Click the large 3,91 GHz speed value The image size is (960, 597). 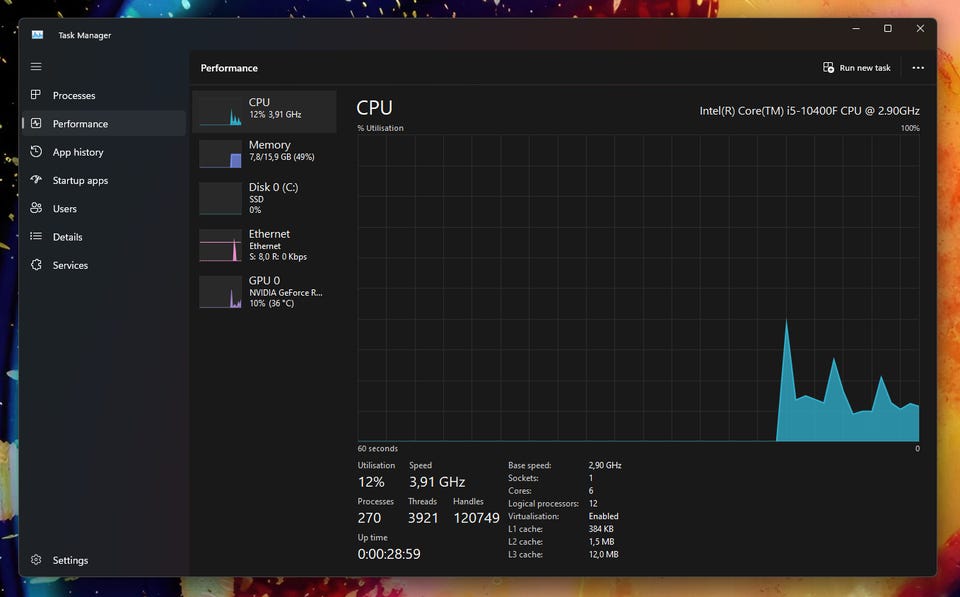tap(437, 482)
